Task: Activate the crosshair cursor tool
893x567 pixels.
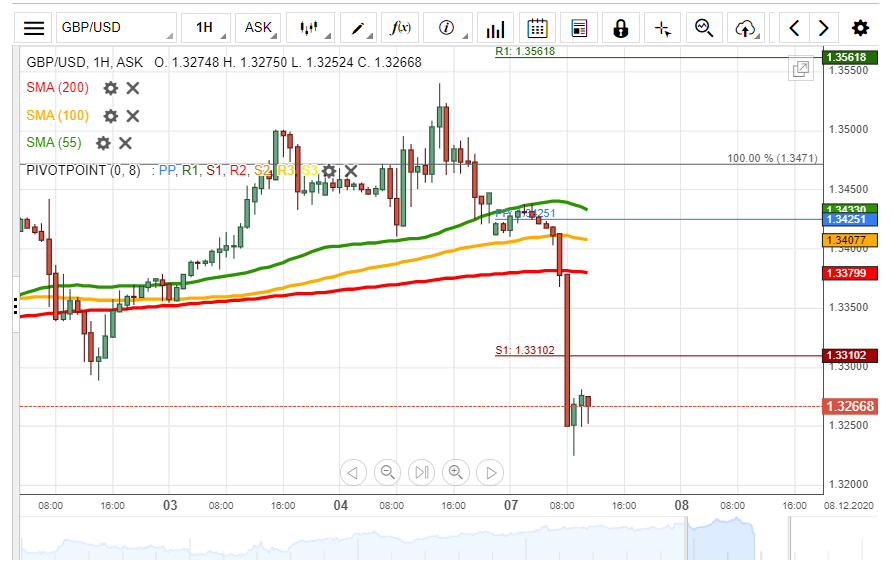Action: (662, 28)
